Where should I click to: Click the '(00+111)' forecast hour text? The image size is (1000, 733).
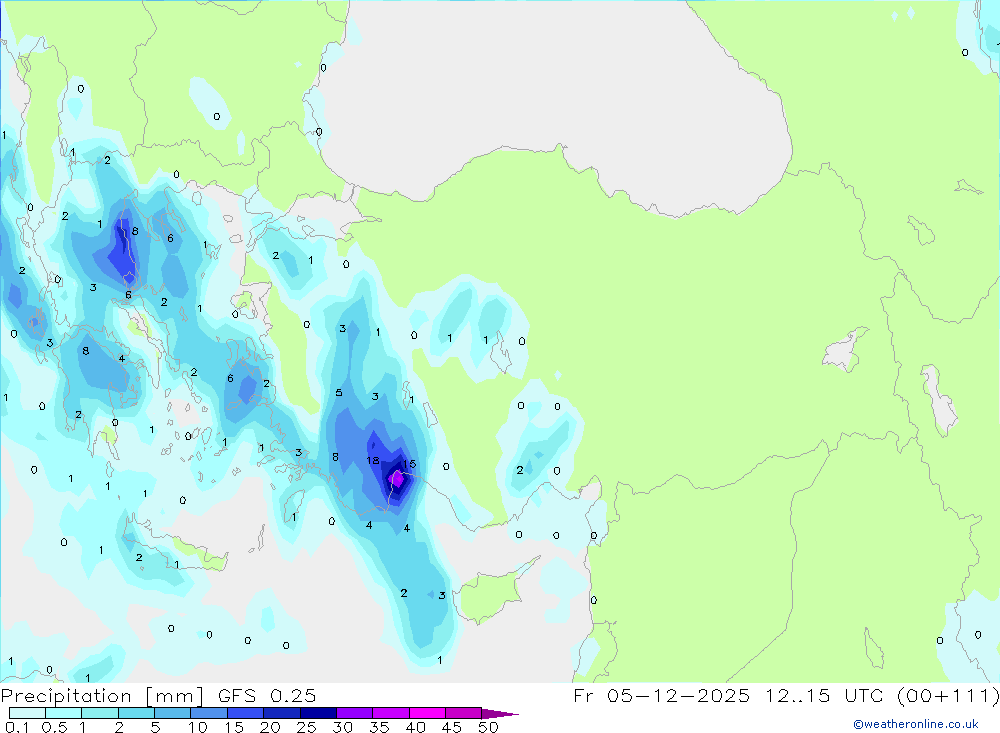pyautogui.click(x=948, y=695)
